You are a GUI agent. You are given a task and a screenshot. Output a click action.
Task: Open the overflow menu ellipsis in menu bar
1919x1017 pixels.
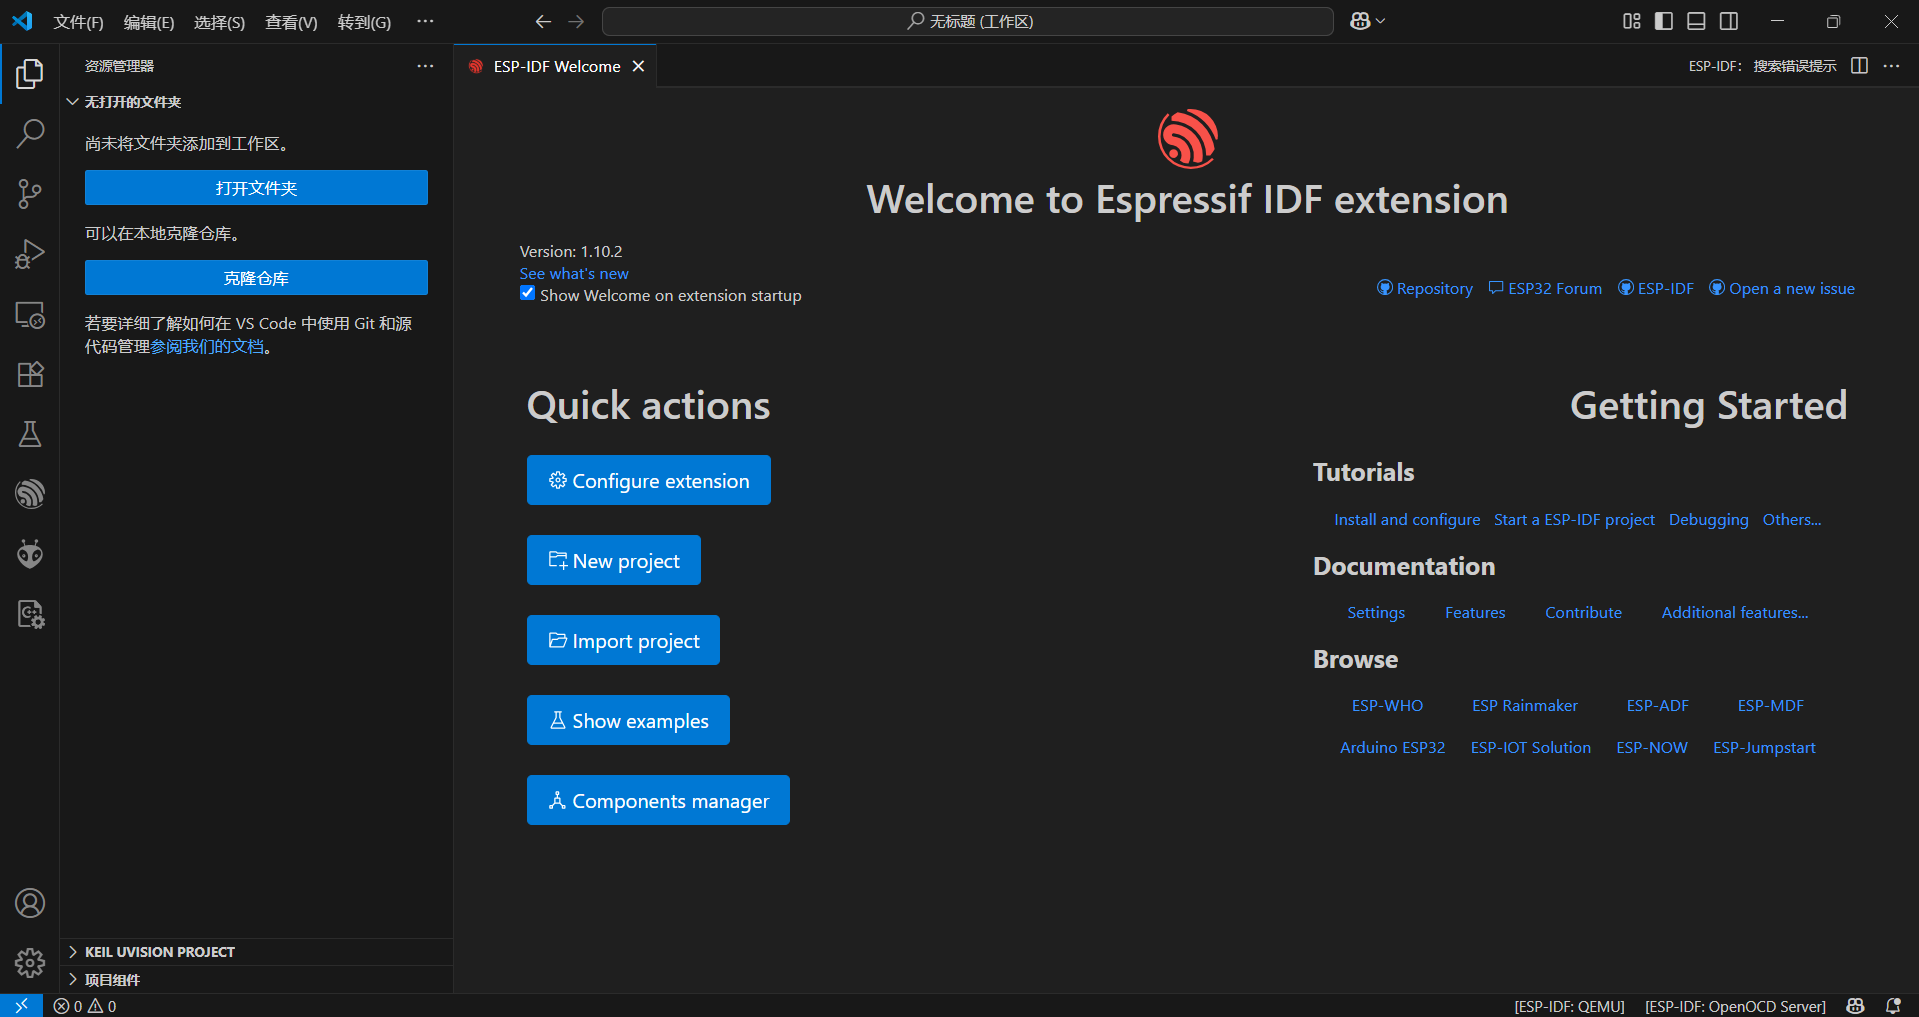(425, 21)
